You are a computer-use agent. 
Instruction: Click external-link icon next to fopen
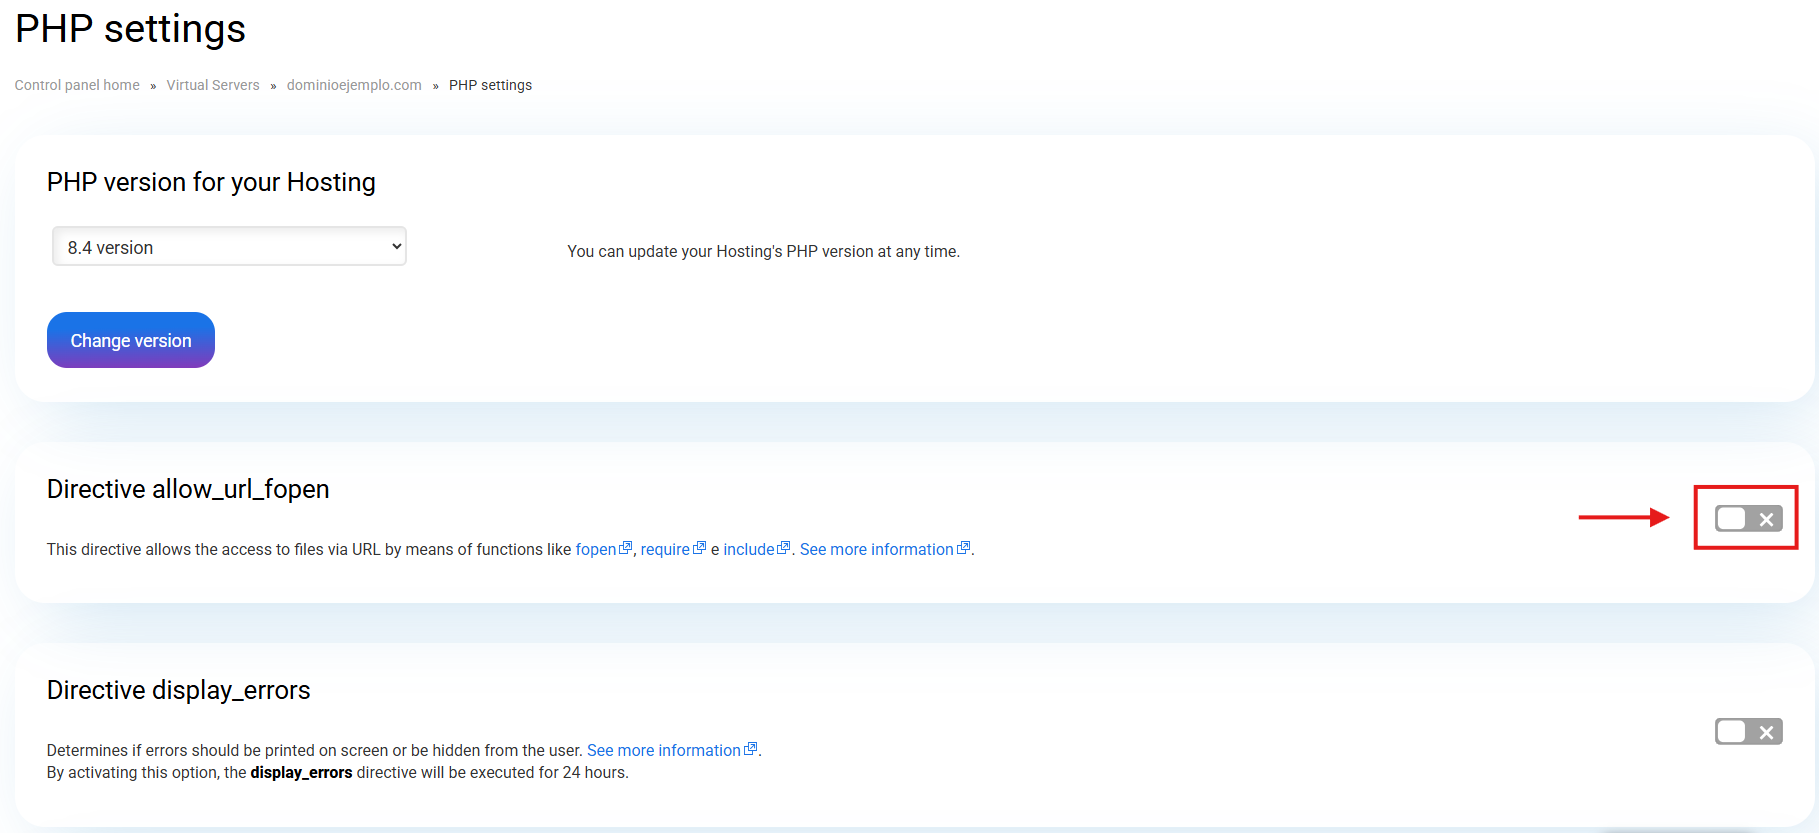[x=626, y=548]
